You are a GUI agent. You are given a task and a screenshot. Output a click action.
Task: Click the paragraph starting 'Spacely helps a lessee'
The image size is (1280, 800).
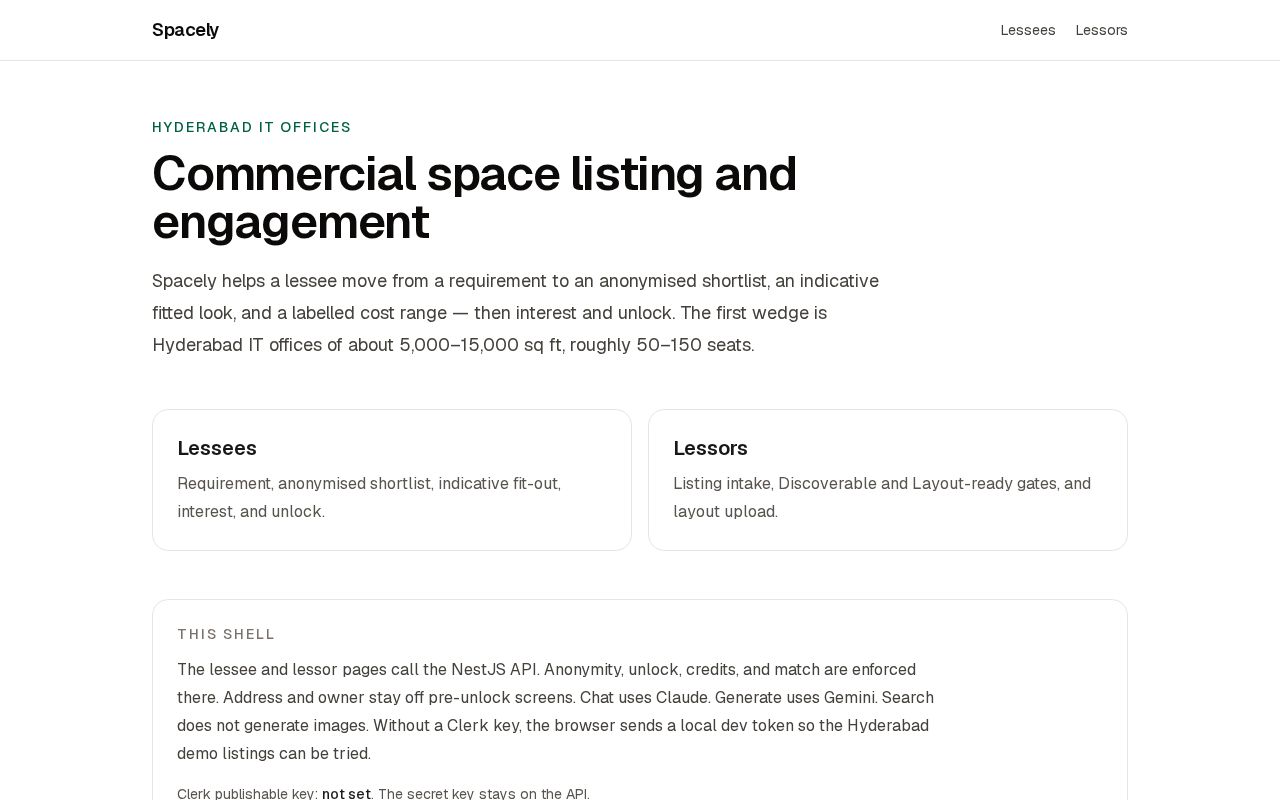pyautogui.click(x=516, y=313)
